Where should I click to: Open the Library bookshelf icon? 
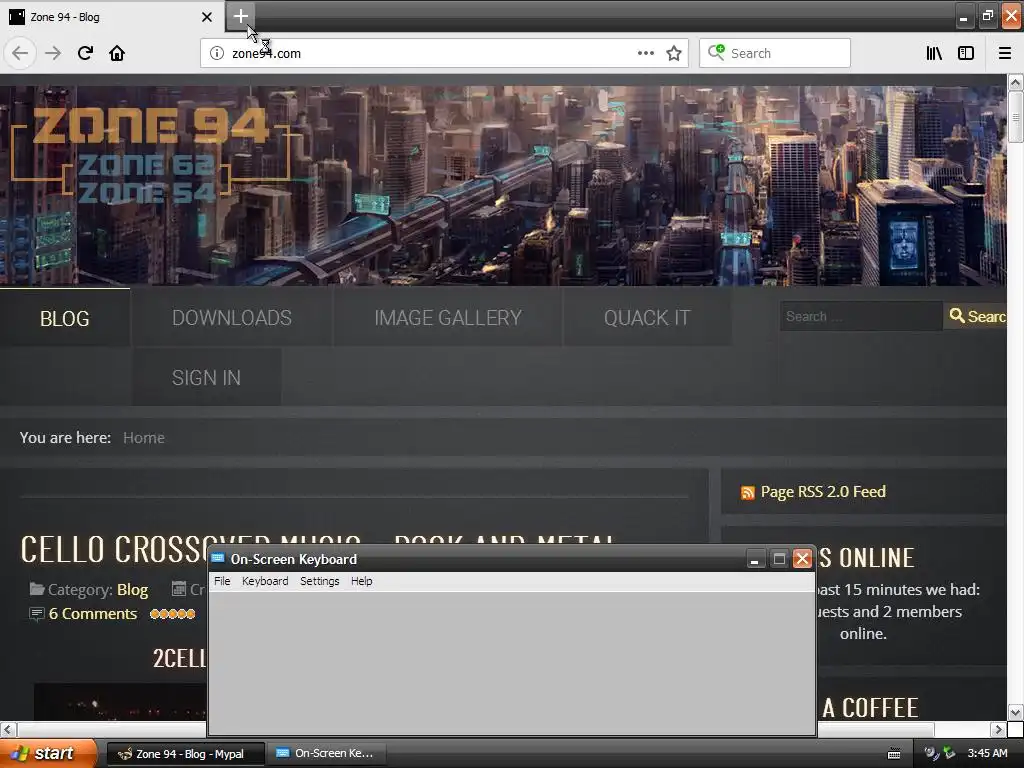pyautogui.click(x=934, y=53)
